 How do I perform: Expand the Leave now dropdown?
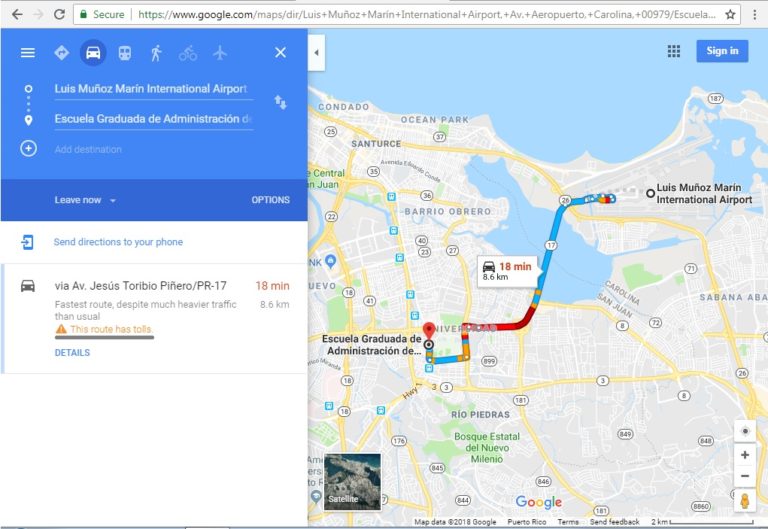click(x=85, y=200)
